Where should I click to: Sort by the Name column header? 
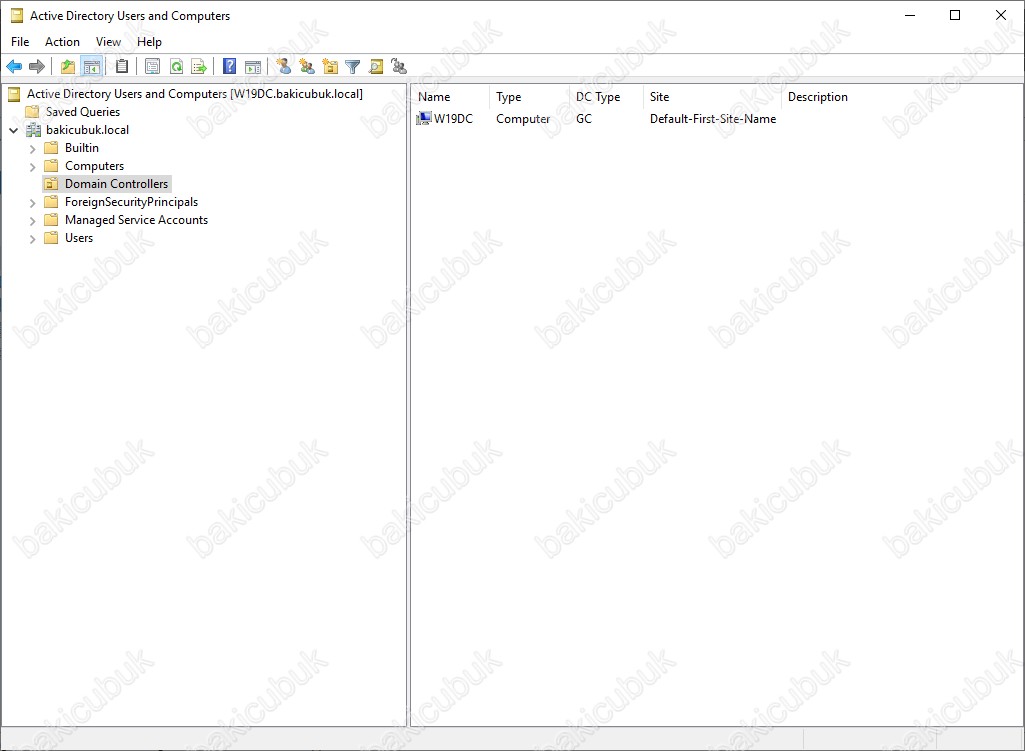point(450,97)
